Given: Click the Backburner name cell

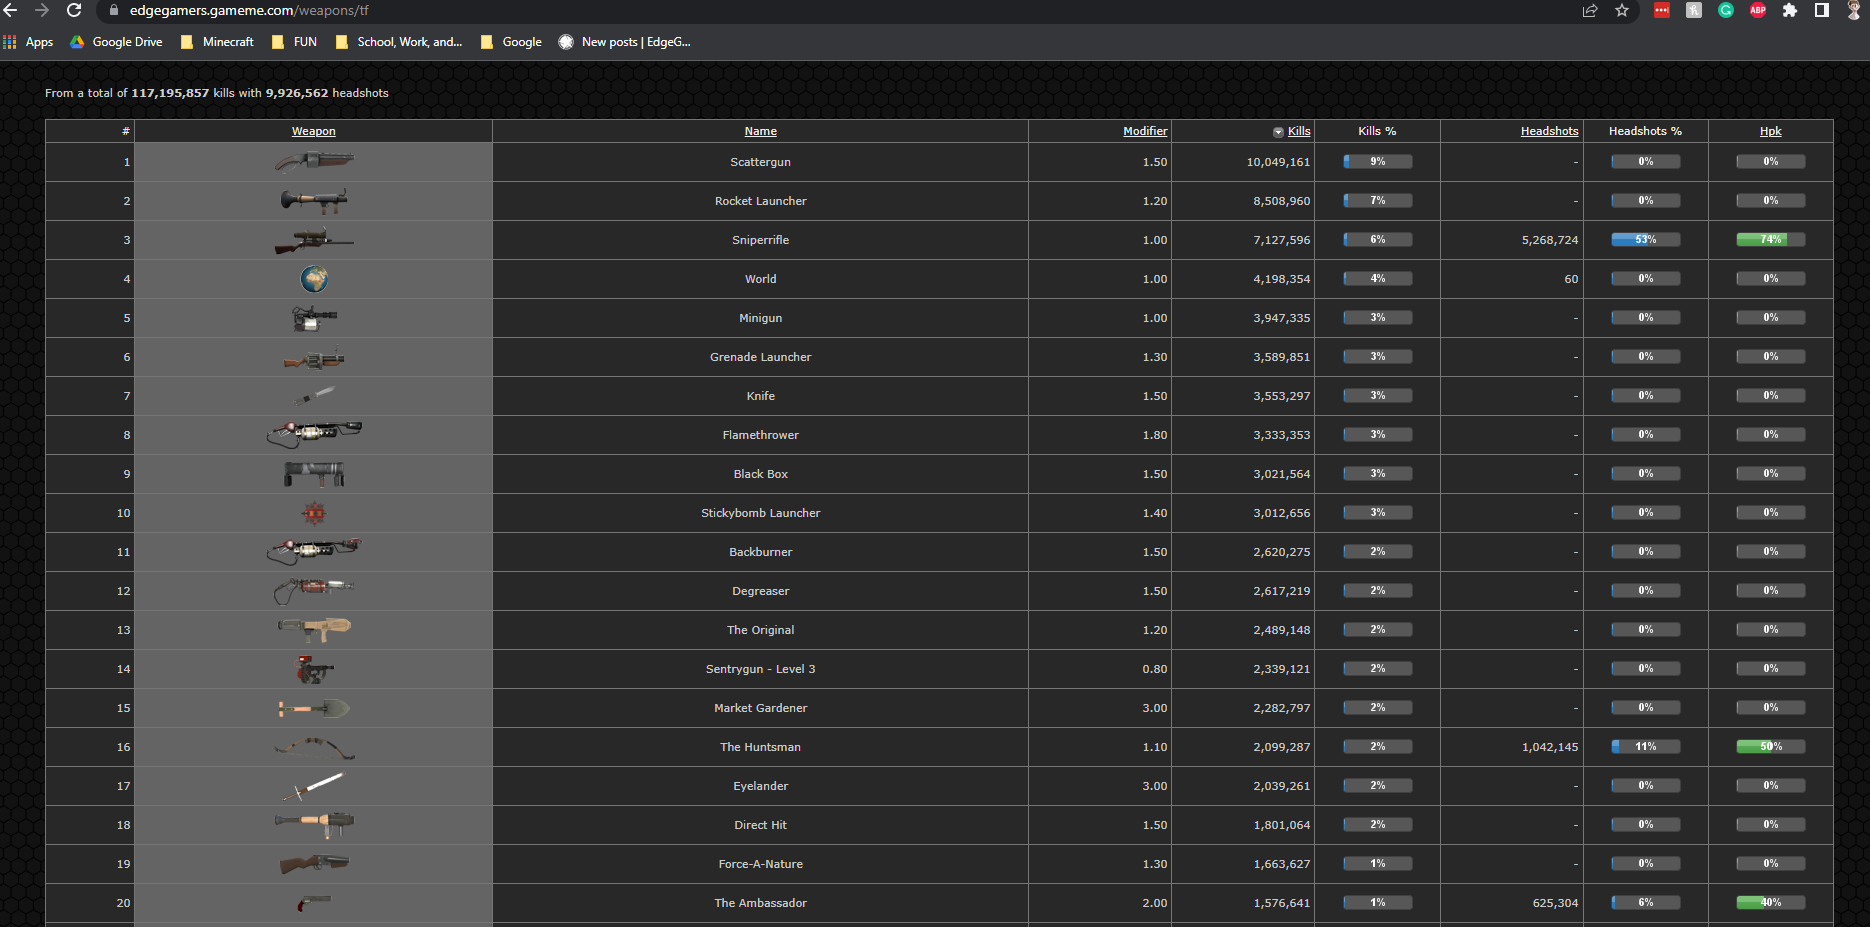Looking at the screenshot, I should click(761, 552).
